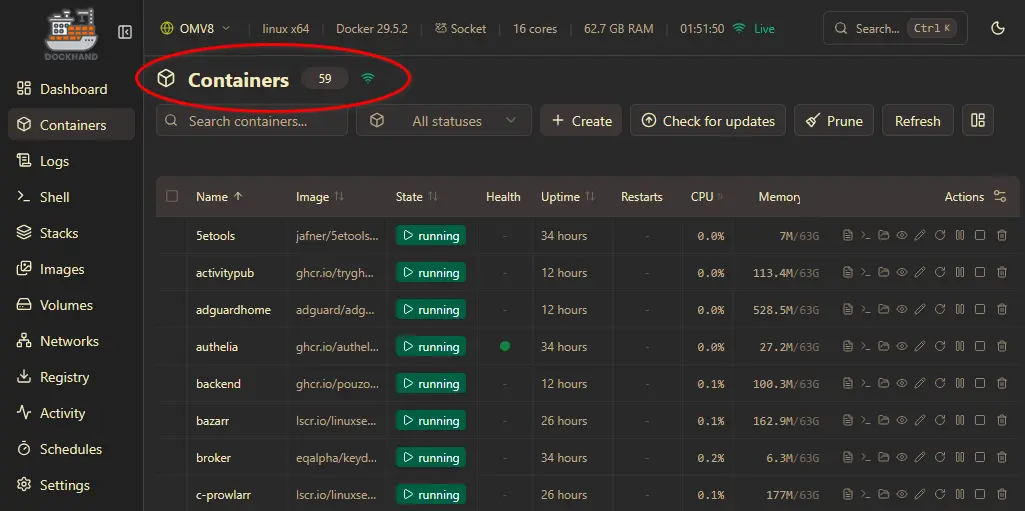Image resolution: width=1025 pixels, height=511 pixels.
Task: Inspect the 5etools container via eye icon
Action: pyautogui.click(x=901, y=235)
